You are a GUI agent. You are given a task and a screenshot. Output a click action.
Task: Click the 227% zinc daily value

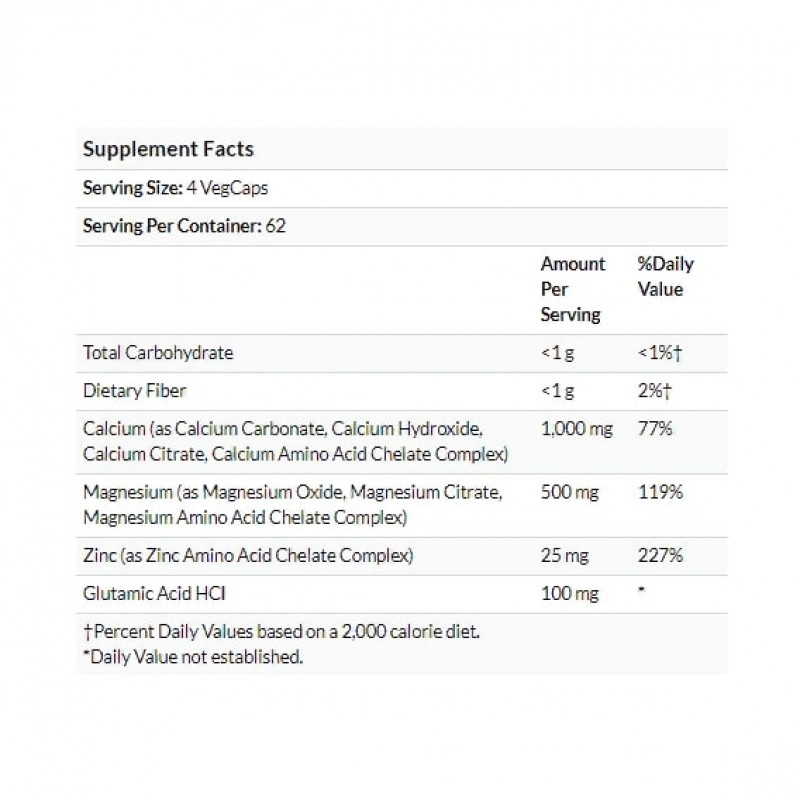click(x=660, y=554)
